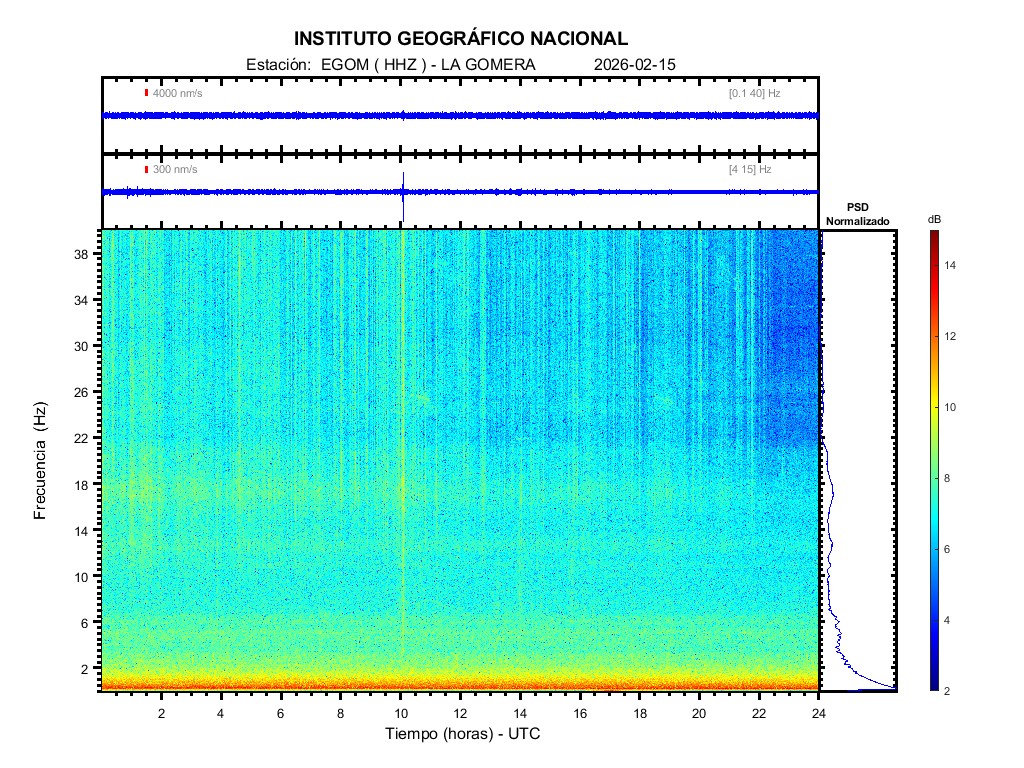The height and width of the screenshot is (768, 1024).
Task: Click the 10 hour tick on the time axis
Action: point(401,713)
